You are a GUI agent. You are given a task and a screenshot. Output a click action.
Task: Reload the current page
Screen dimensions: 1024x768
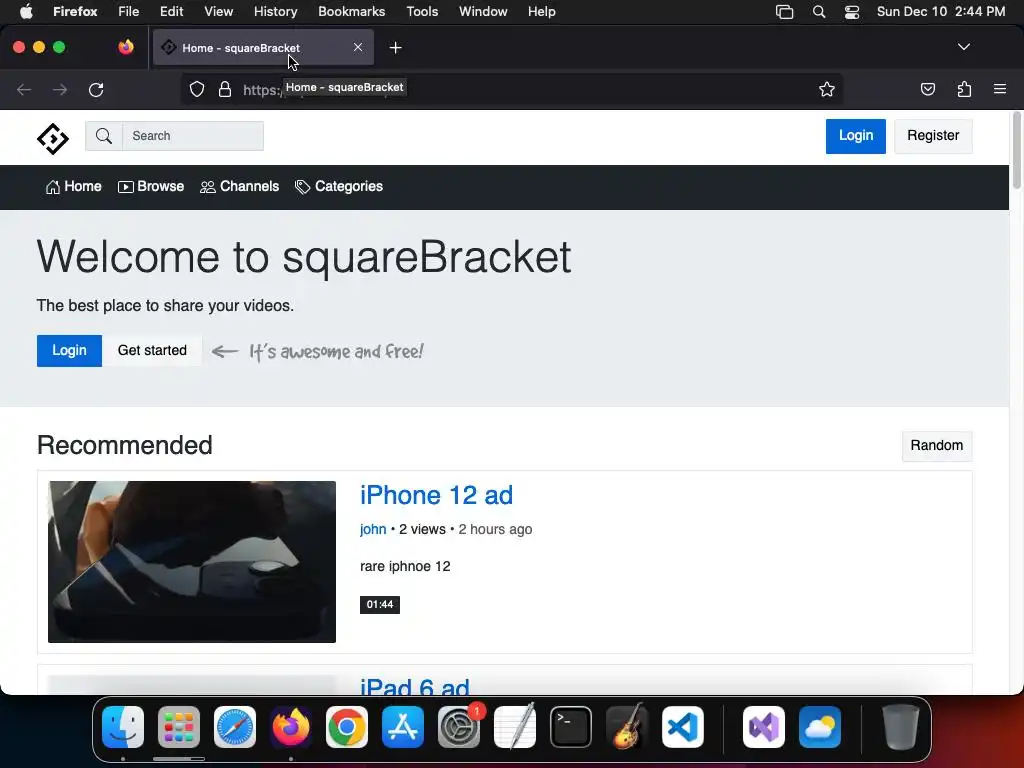click(x=96, y=89)
